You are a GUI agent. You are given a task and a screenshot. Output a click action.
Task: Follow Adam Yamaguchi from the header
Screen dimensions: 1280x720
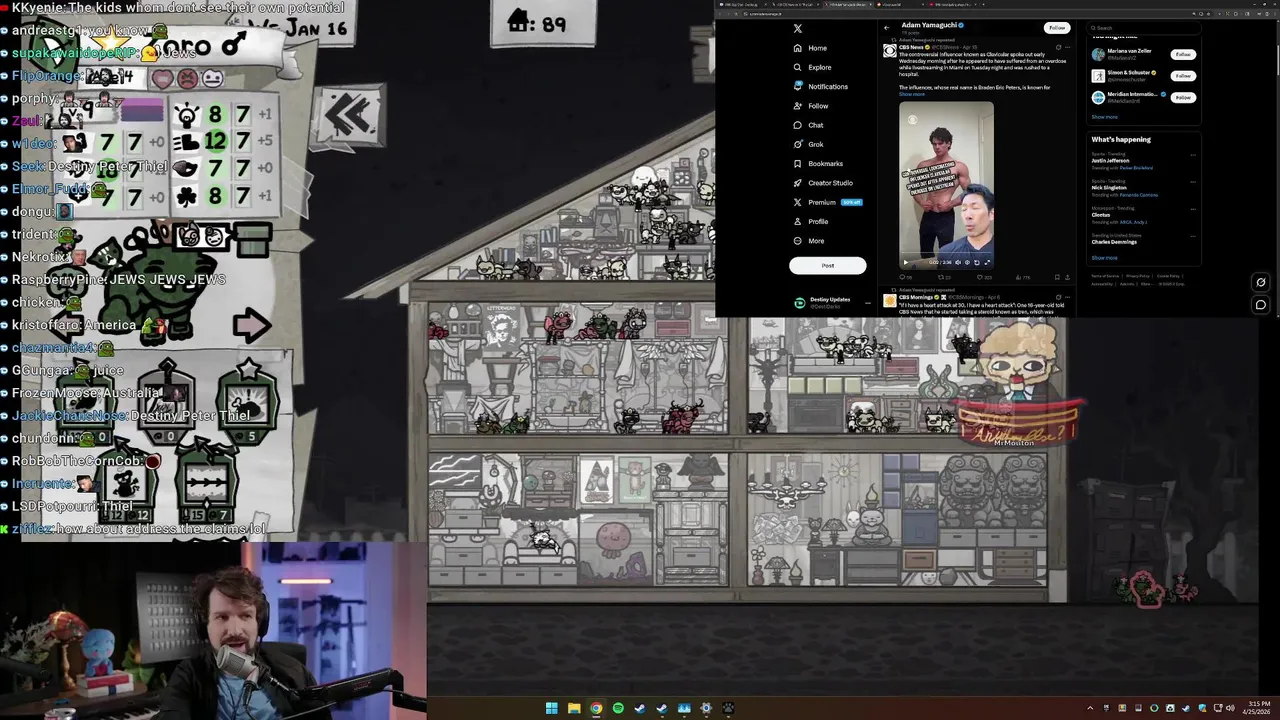[1057, 28]
